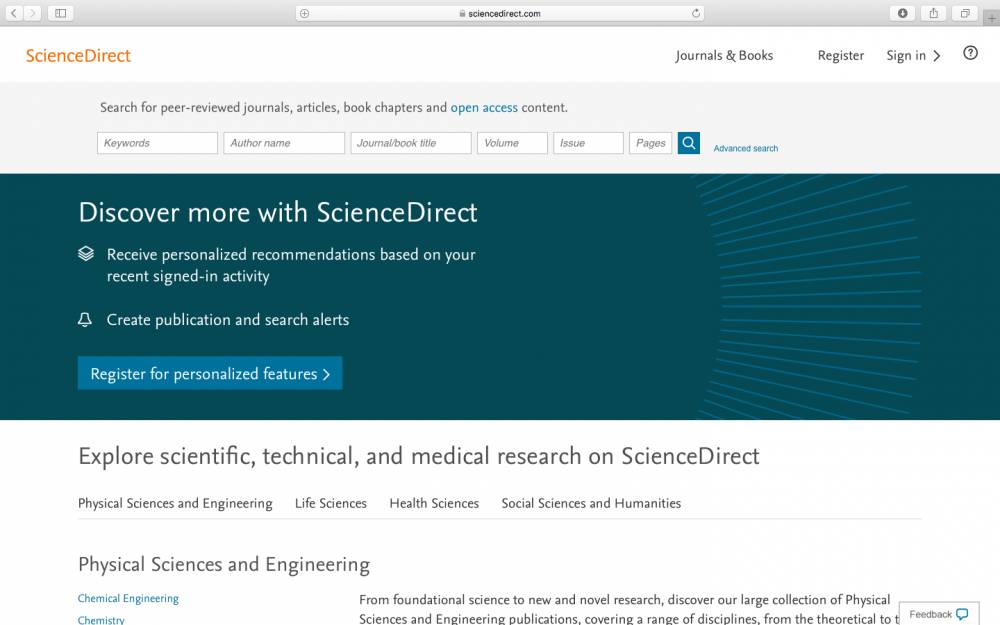This screenshot has height=625, width=1000.
Task: Open the Chemistry subject link
Action: [x=101, y=619]
